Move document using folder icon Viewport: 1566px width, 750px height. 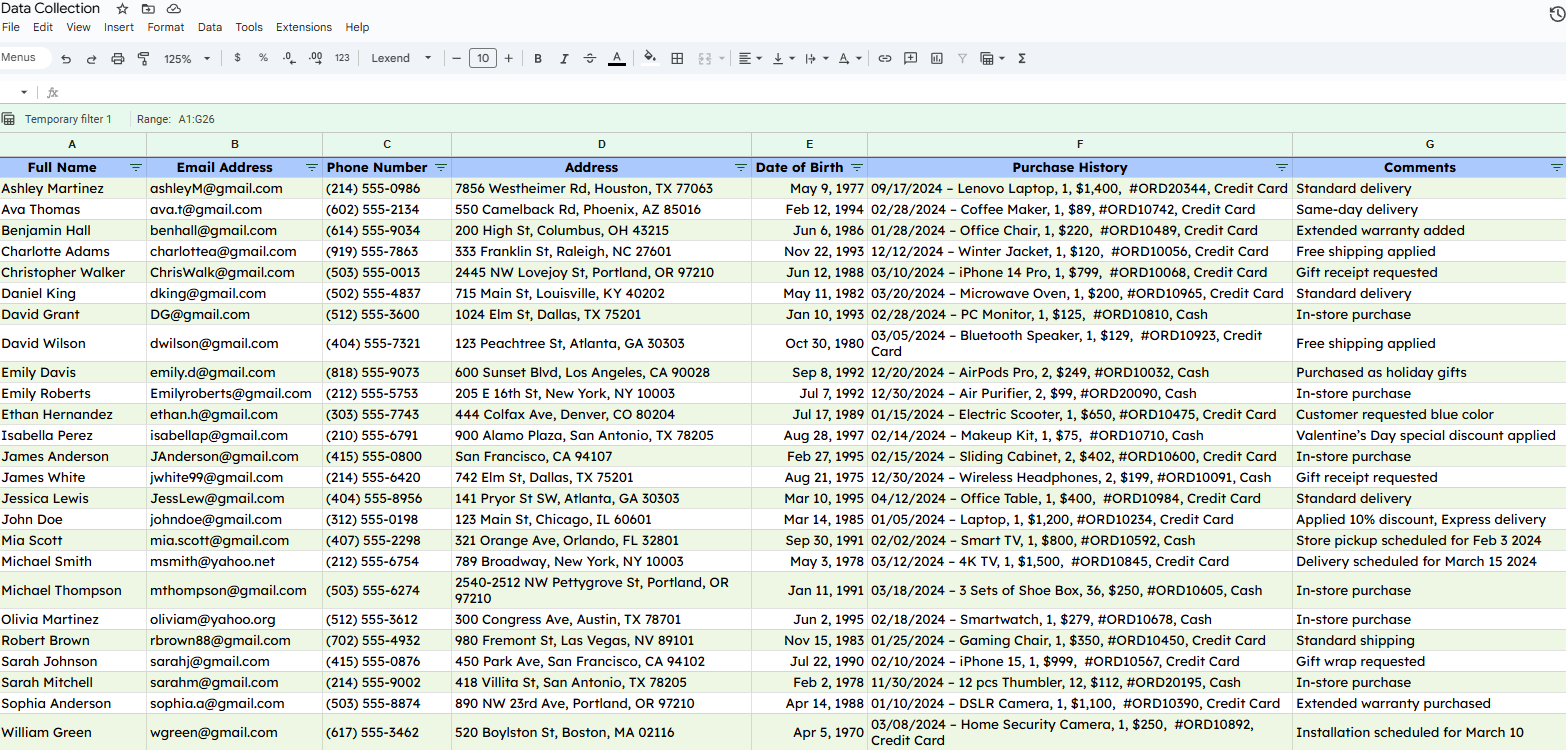click(x=148, y=9)
